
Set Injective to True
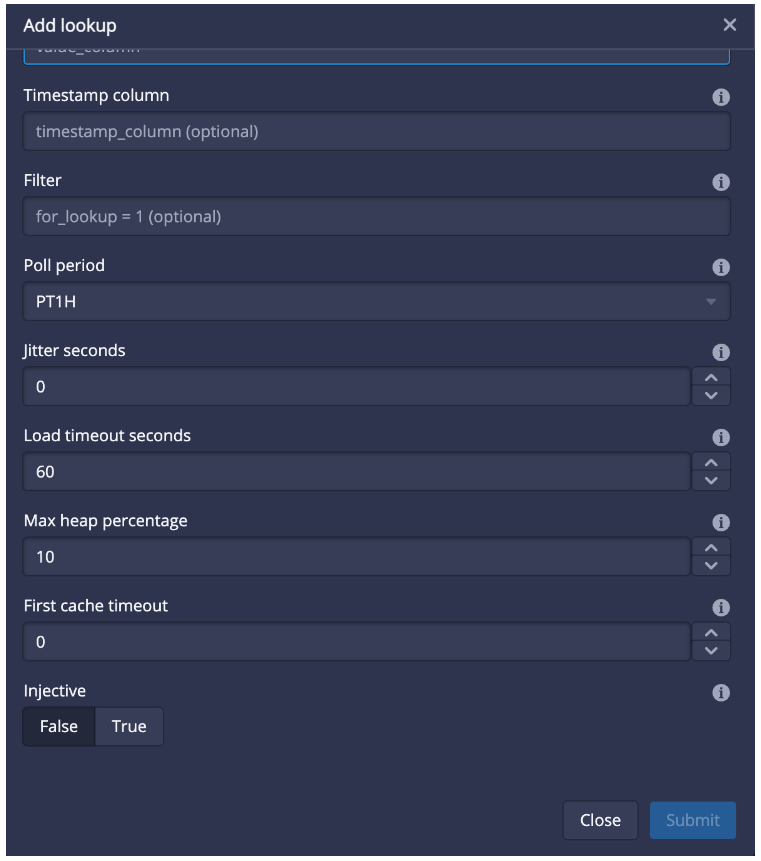tap(129, 727)
